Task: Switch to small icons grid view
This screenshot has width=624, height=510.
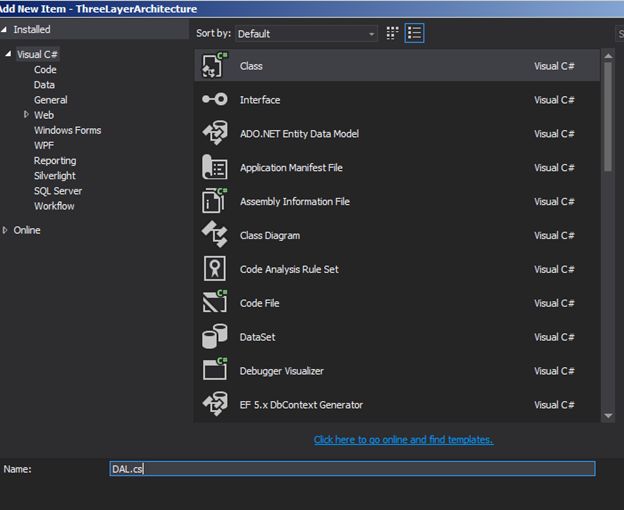Action: point(392,33)
